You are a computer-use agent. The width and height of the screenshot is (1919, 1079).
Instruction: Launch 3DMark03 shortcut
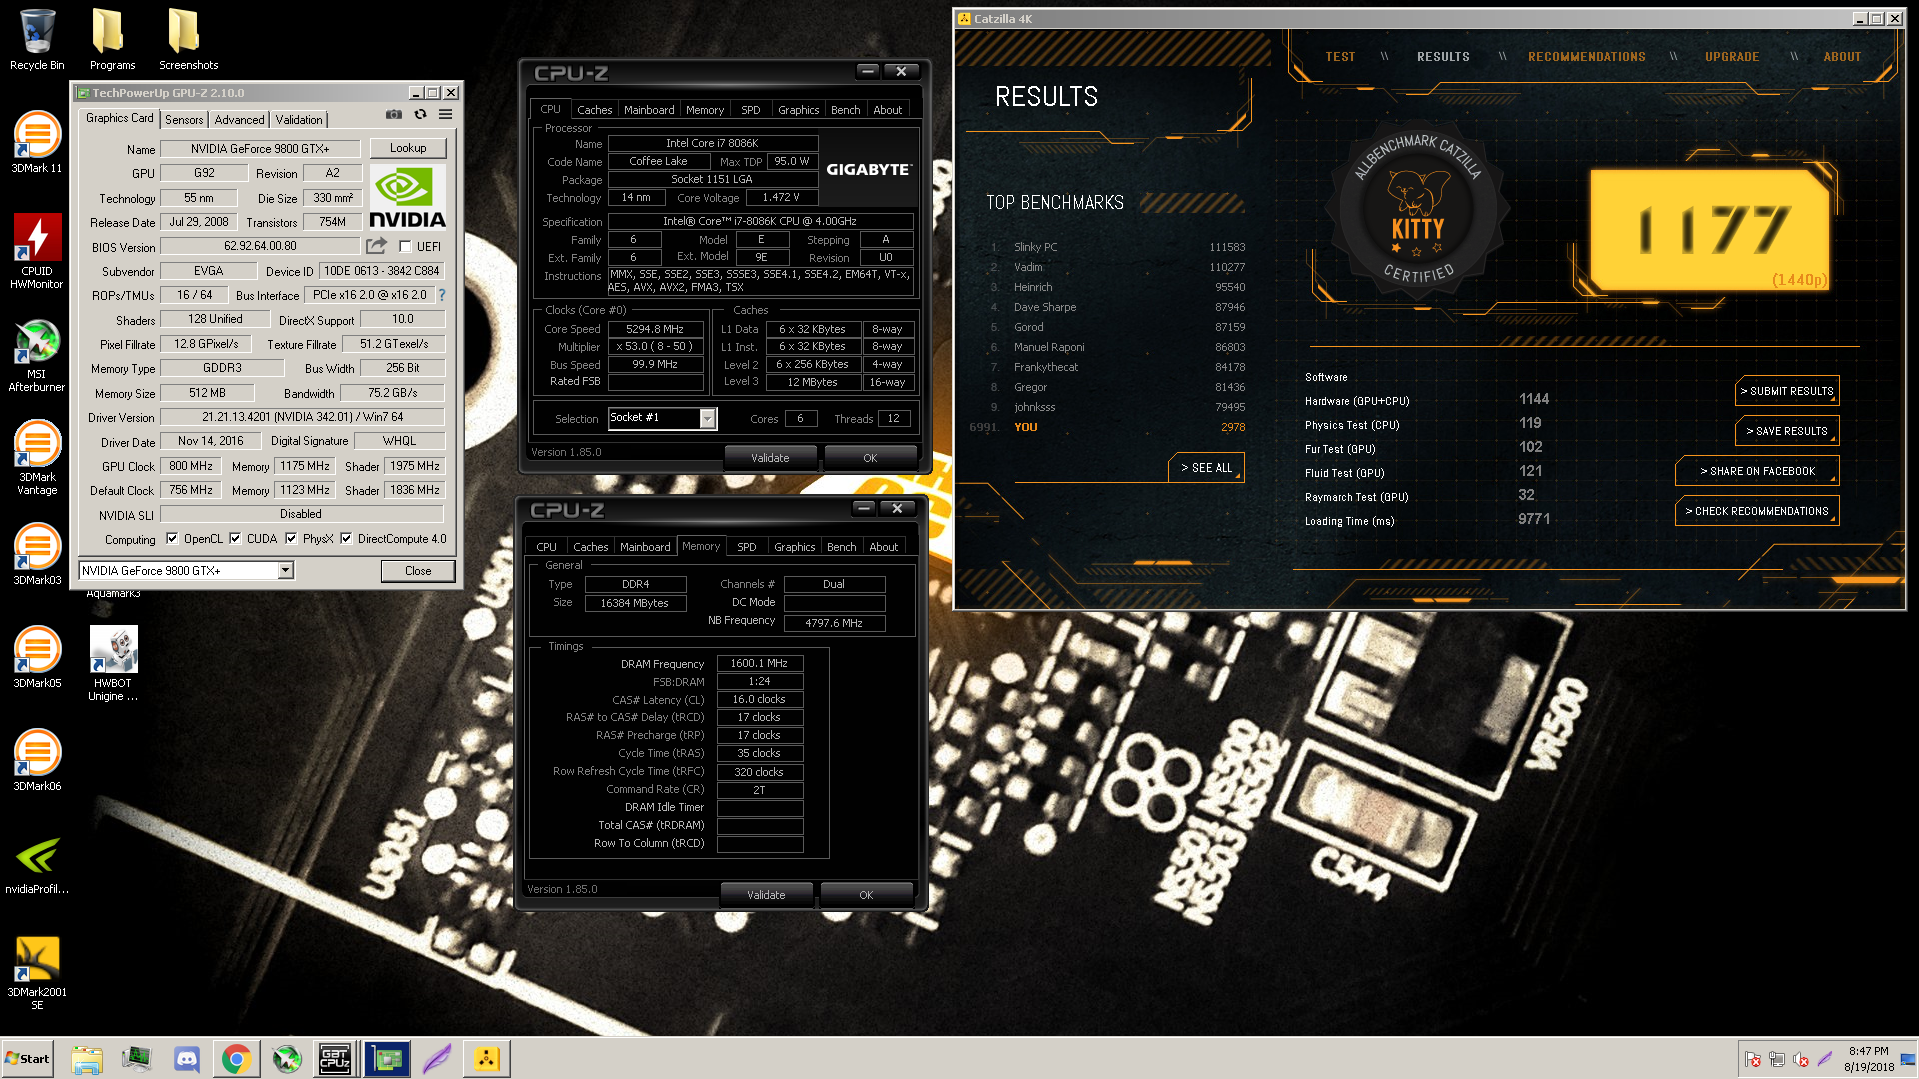[x=37, y=554]
